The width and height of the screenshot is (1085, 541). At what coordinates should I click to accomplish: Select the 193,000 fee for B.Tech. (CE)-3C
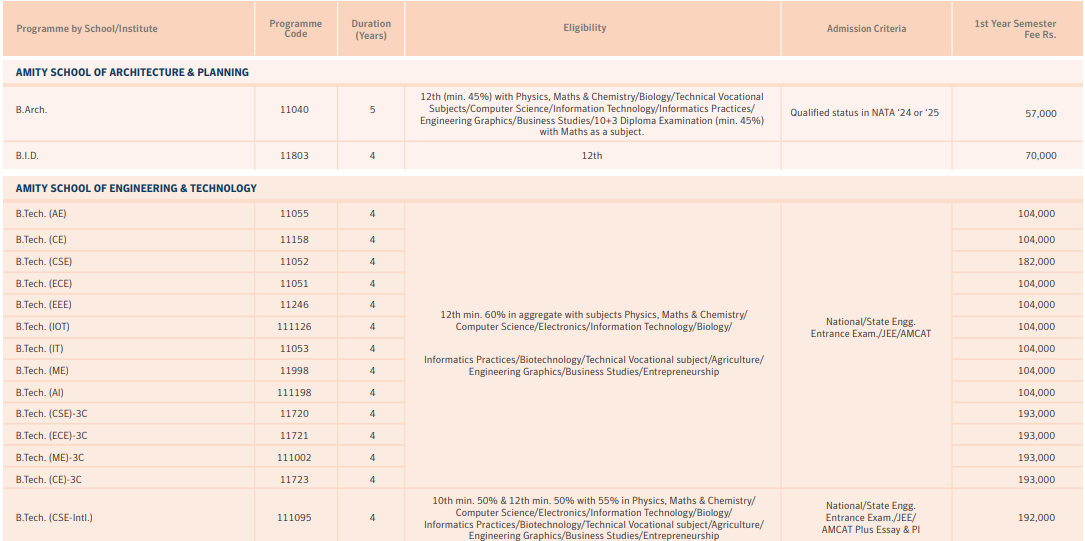point(1037,479)
